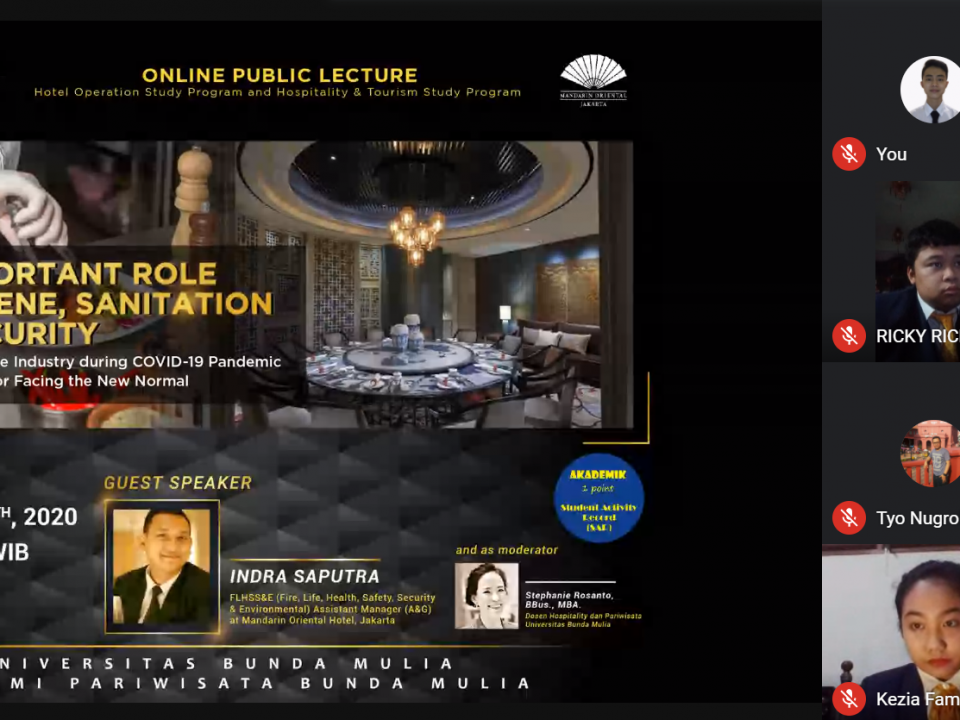
Task: Select Kezia's video tile
Action: point(891,633)
